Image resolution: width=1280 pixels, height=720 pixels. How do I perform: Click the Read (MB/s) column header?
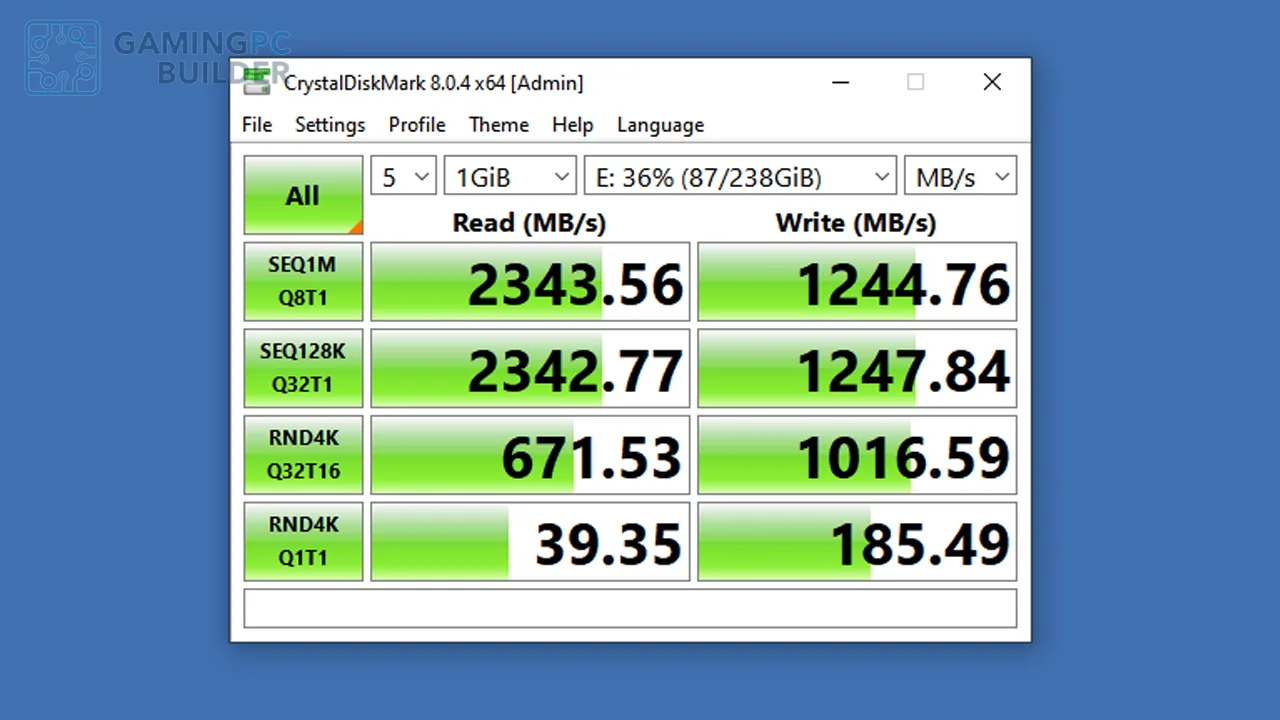pyautogui.click(x=529, y=222)
